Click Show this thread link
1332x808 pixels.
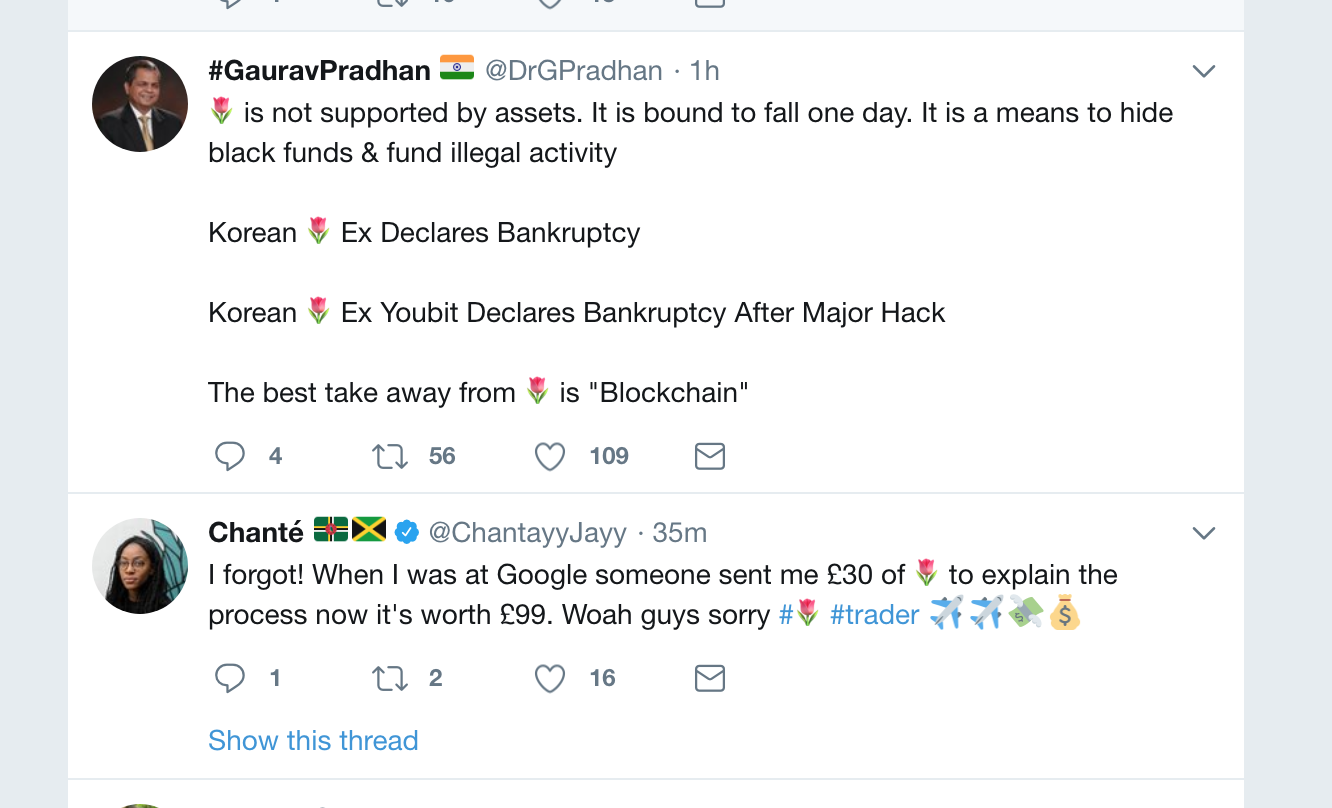point(313,741)
